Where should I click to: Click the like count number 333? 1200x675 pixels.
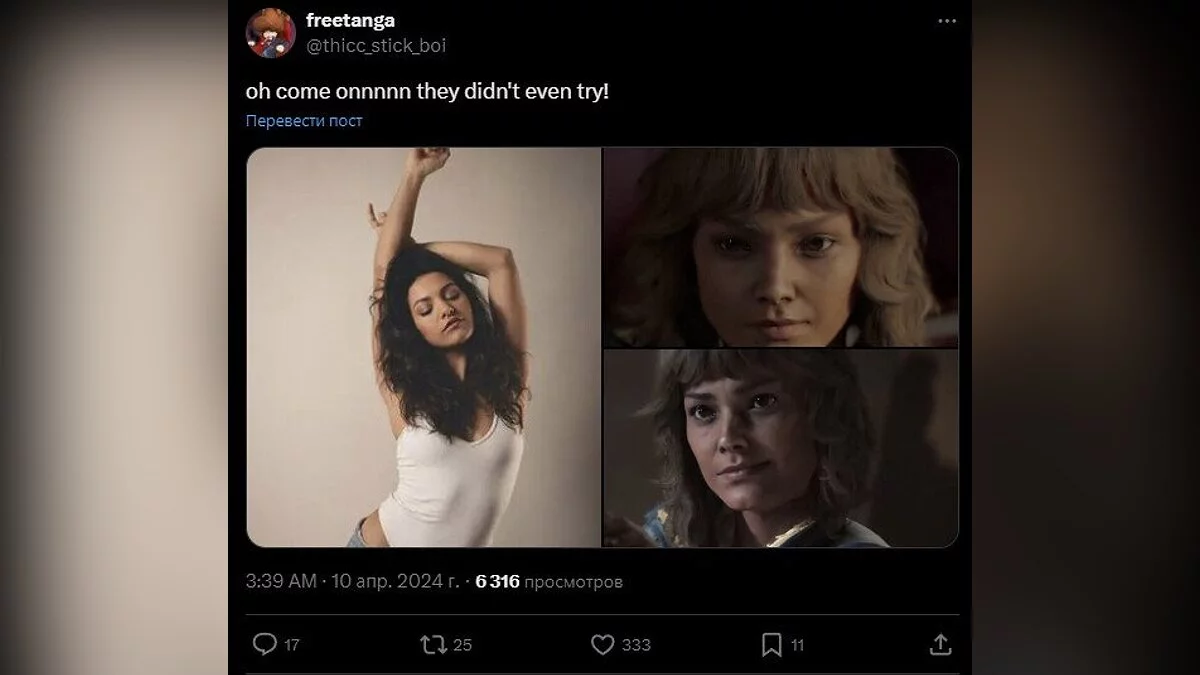(x=636, y=646)
